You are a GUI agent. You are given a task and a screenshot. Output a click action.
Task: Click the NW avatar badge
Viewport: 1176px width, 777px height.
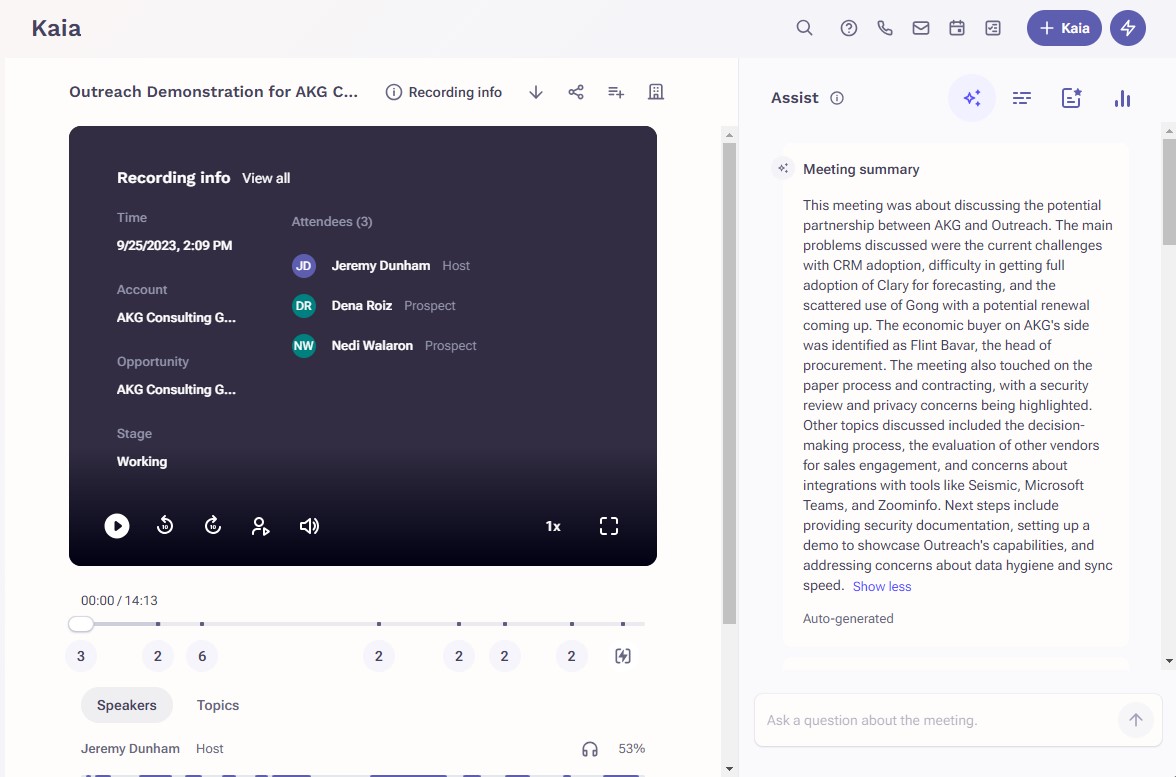[304, 346]
